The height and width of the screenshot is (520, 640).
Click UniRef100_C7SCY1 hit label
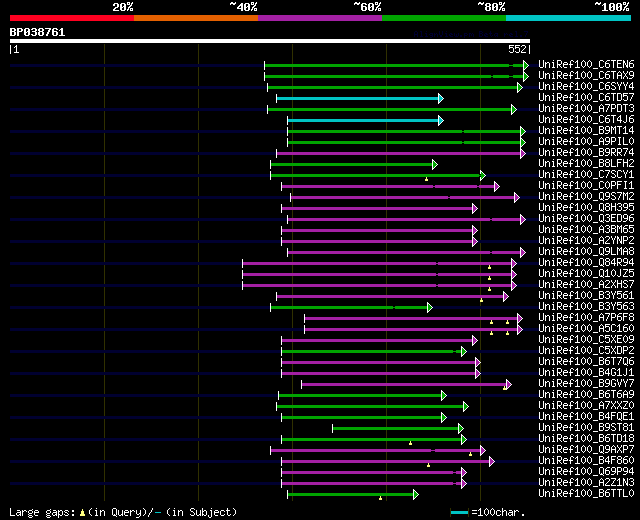(x=586, y=175)
